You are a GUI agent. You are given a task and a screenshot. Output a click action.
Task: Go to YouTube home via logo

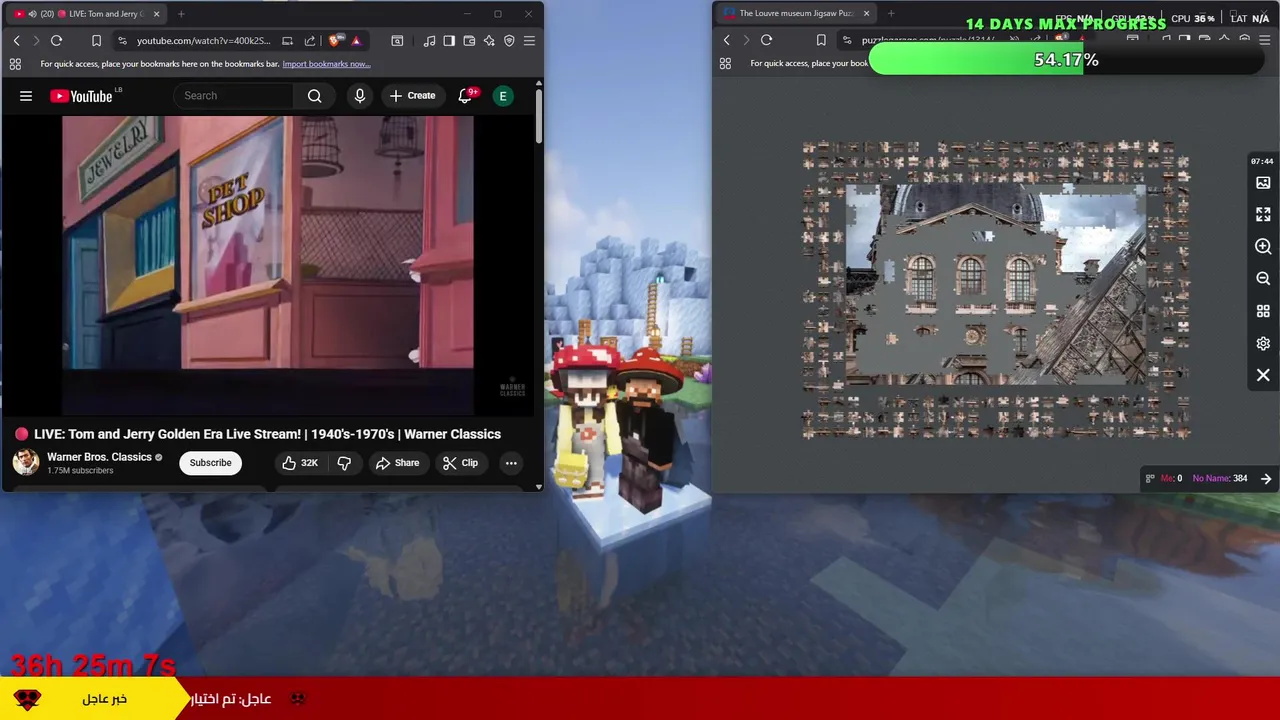click(81, 96)
